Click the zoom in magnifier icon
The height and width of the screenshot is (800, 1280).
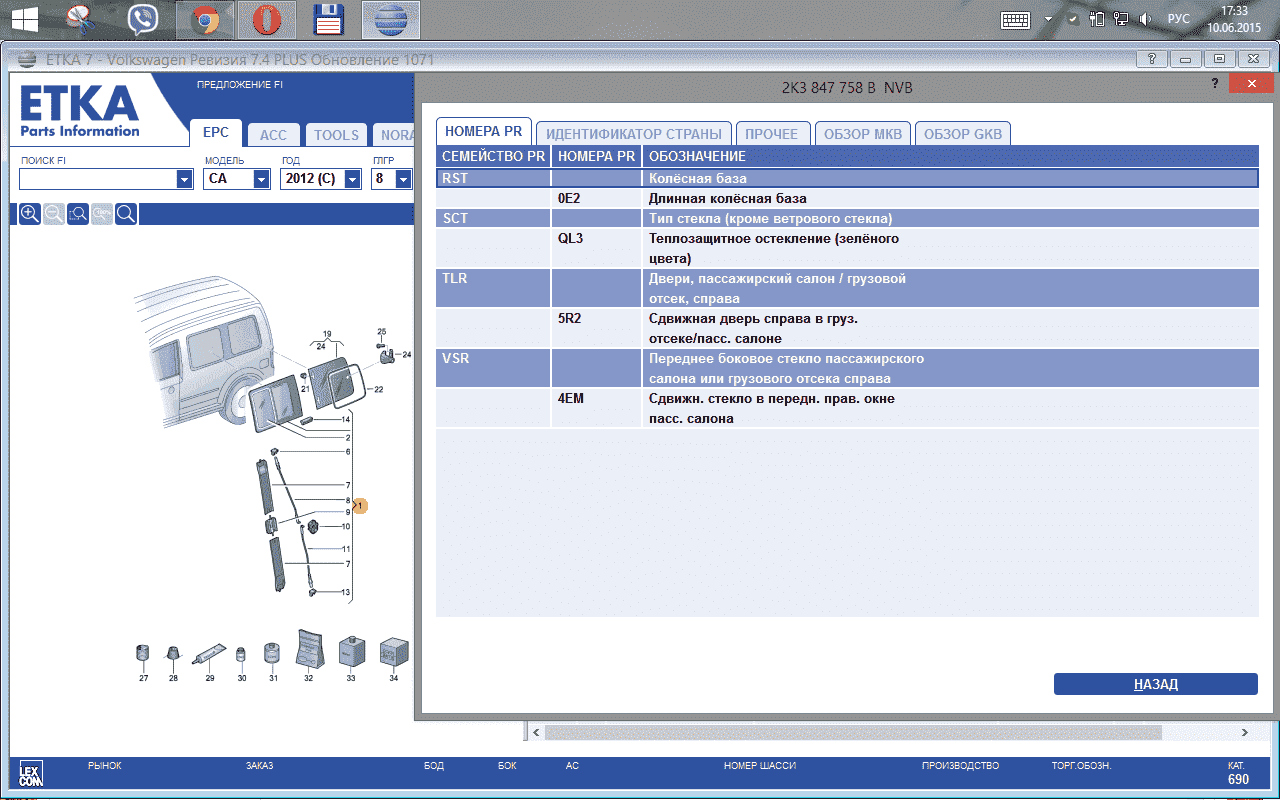(30, 213)
